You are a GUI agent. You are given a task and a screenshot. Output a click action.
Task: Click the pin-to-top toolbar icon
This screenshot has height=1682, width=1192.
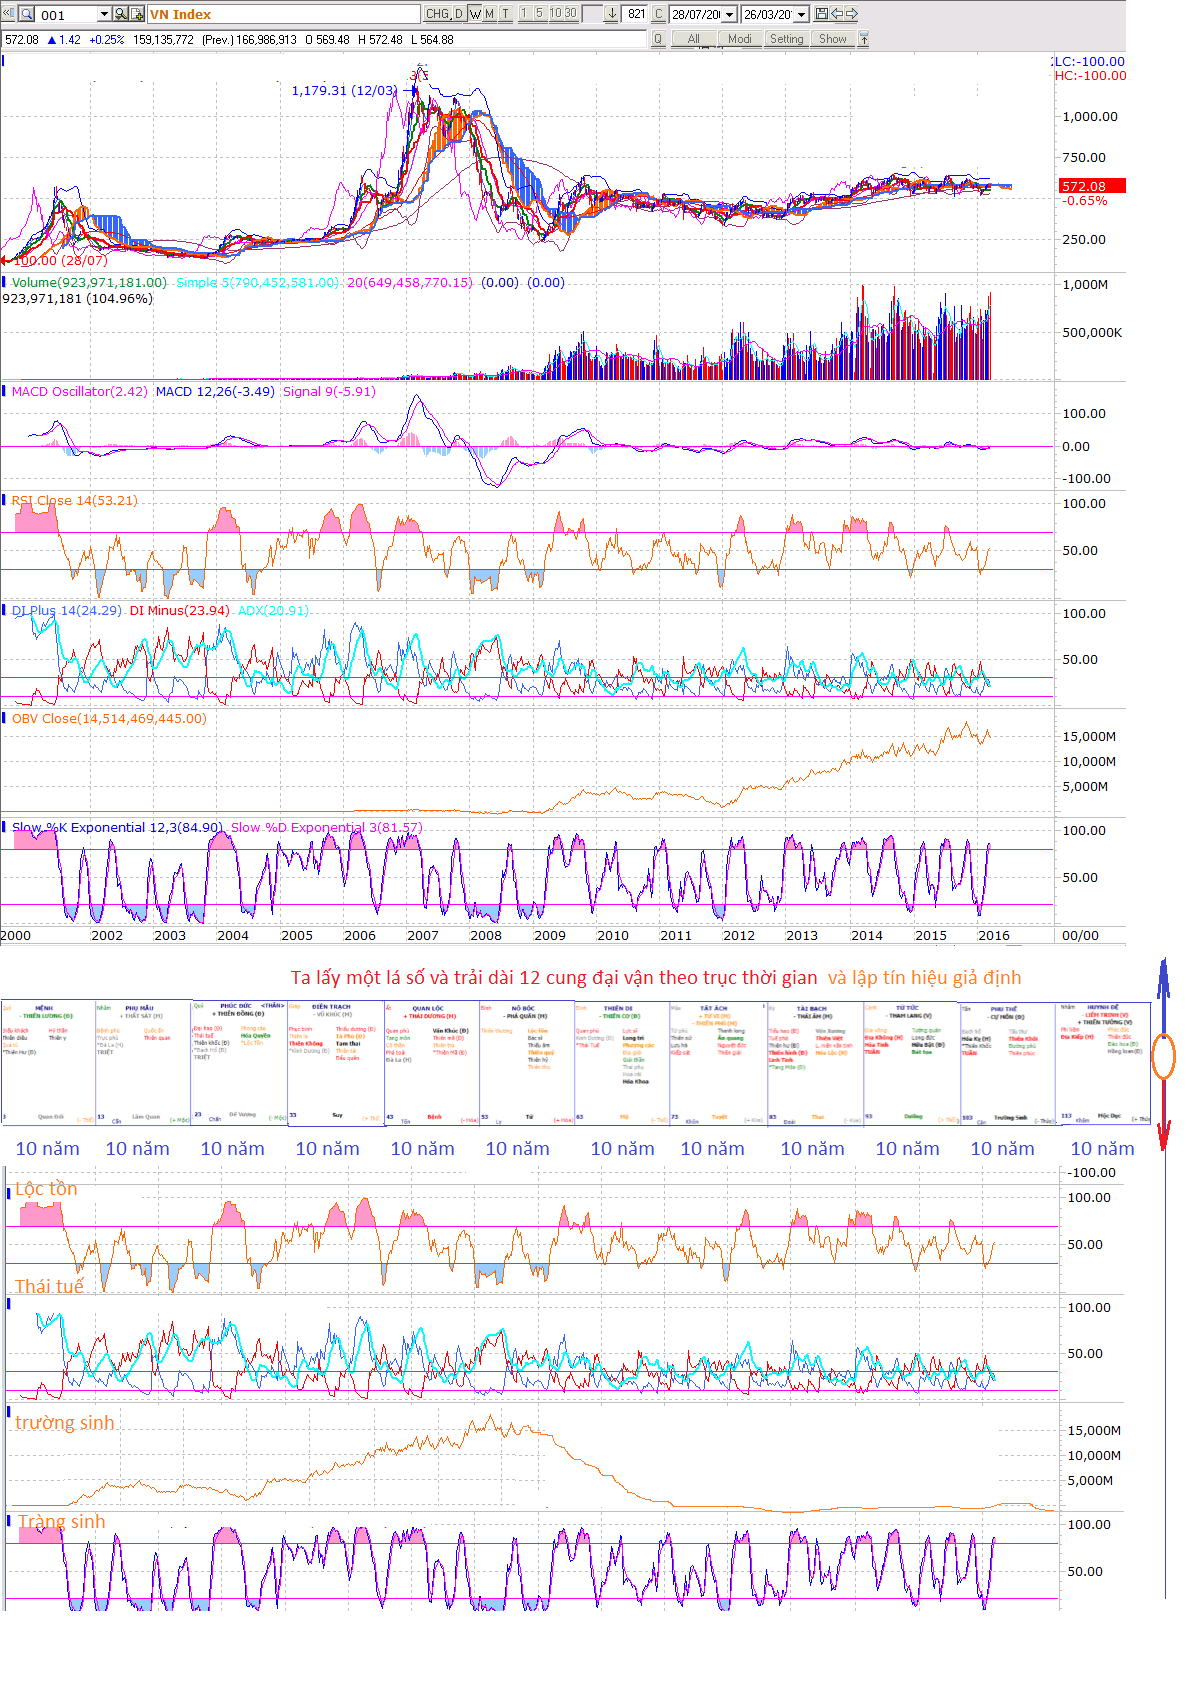pos(864,39)
